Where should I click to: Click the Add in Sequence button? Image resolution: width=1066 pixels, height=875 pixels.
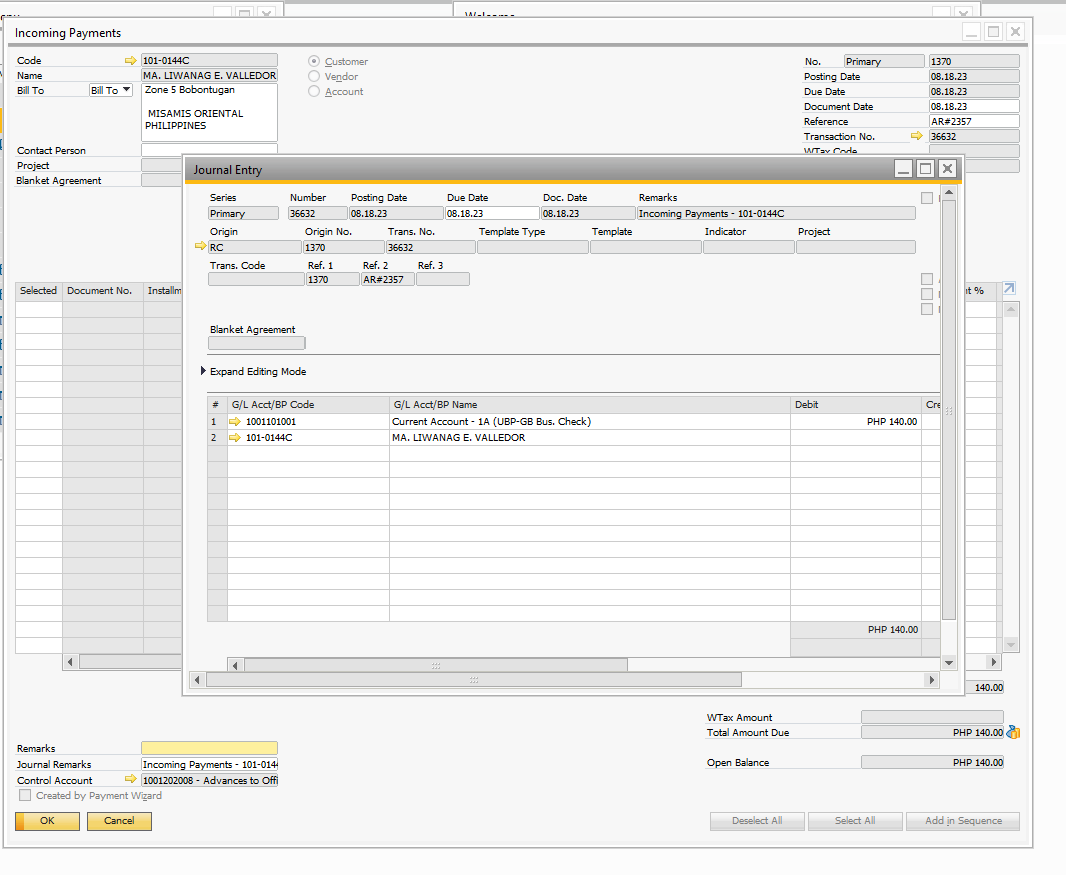(963, 821)
